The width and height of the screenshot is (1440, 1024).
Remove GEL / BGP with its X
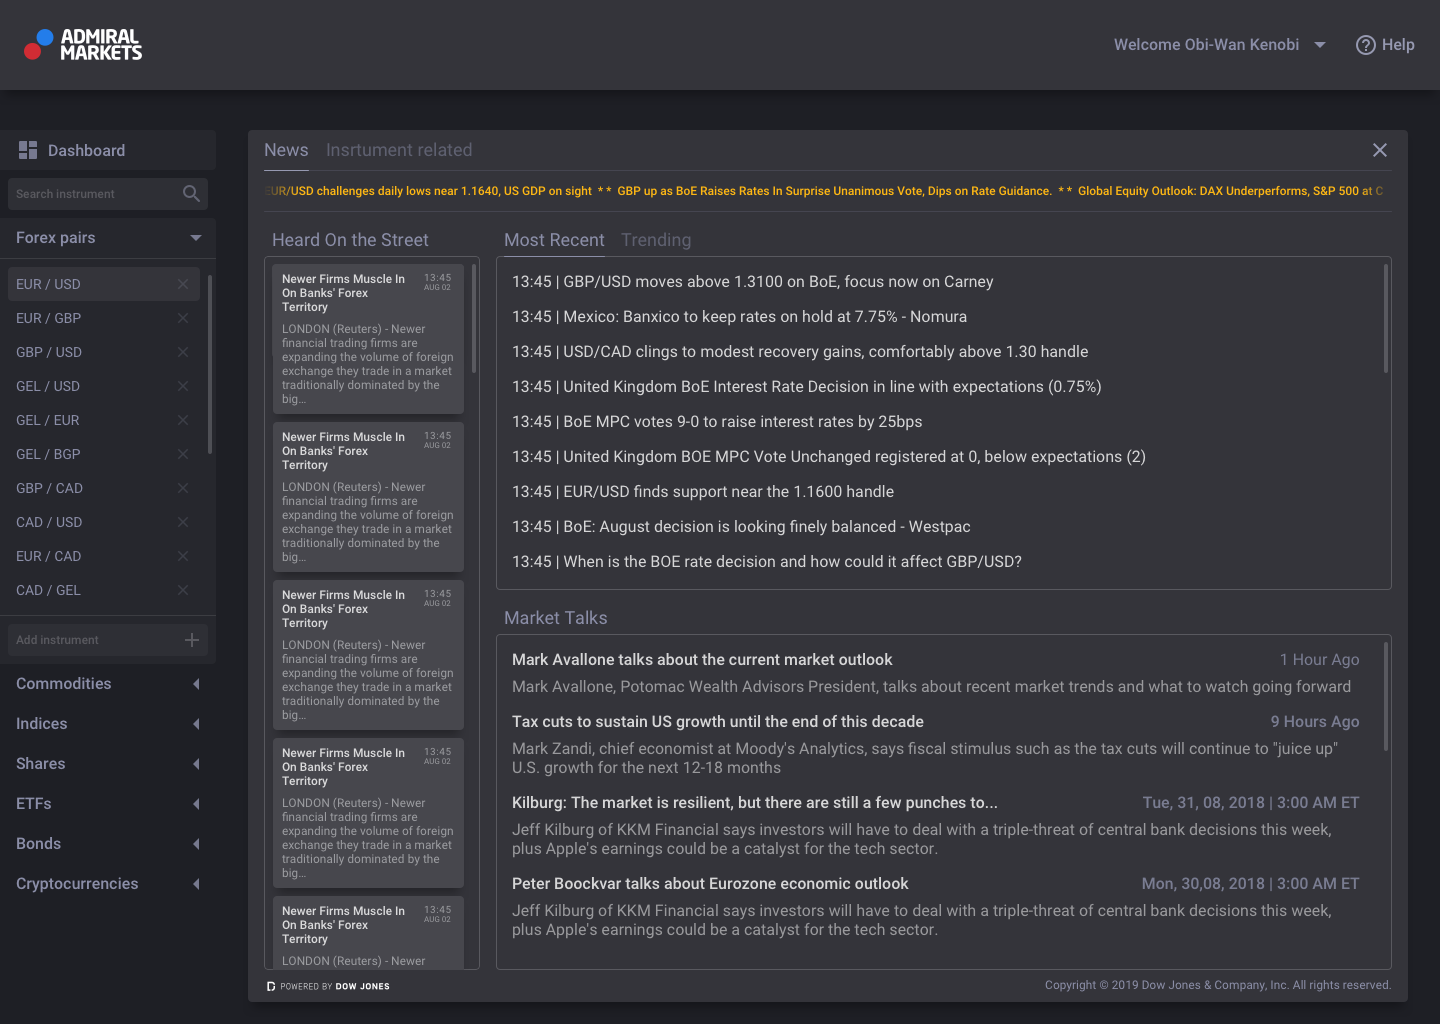[x=183, y=454]
